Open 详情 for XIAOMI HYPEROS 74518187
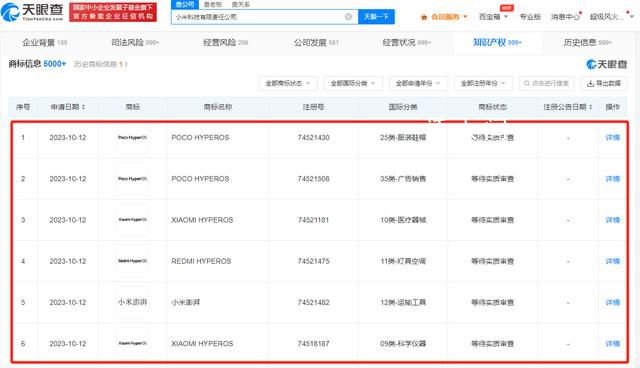Screen dimensions: 640x368 coord(612,344)
